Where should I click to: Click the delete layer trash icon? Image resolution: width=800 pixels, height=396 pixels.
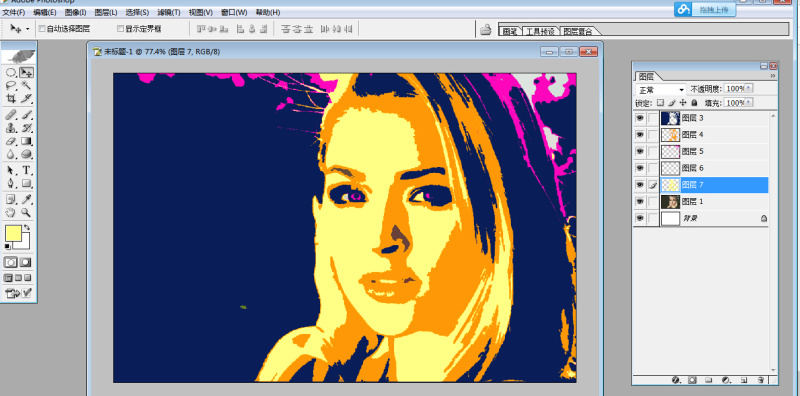[761, 380]
